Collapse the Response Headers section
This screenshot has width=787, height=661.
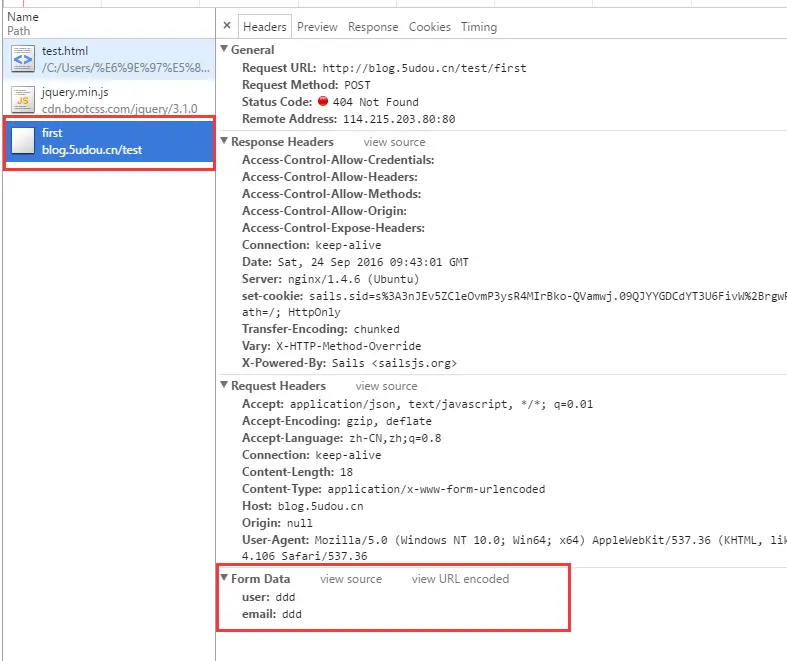tap(224, 141)
